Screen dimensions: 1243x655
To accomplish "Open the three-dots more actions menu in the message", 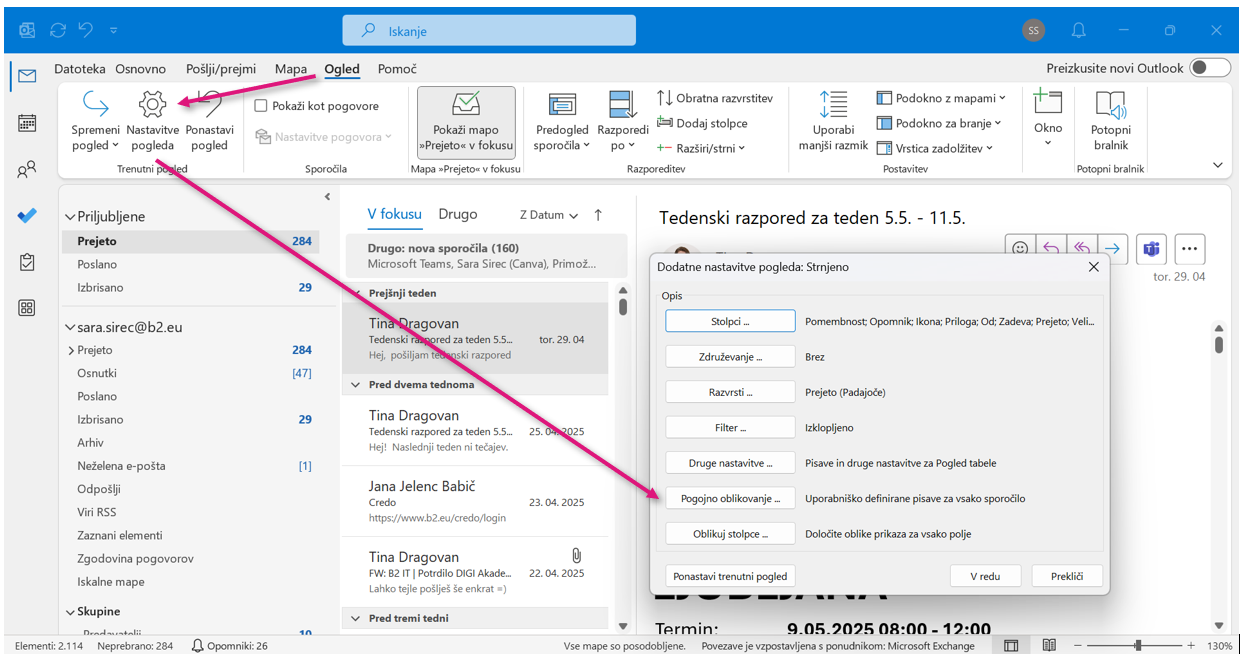I will coord(1190,248).
